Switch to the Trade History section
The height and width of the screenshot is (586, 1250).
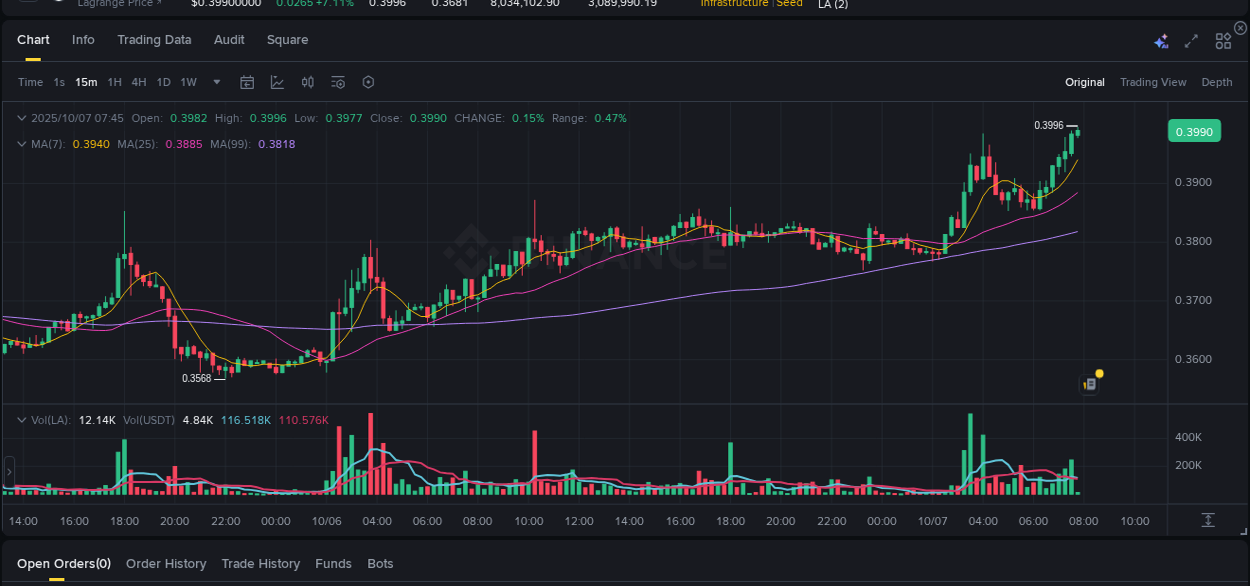click(x=260, y=563)
